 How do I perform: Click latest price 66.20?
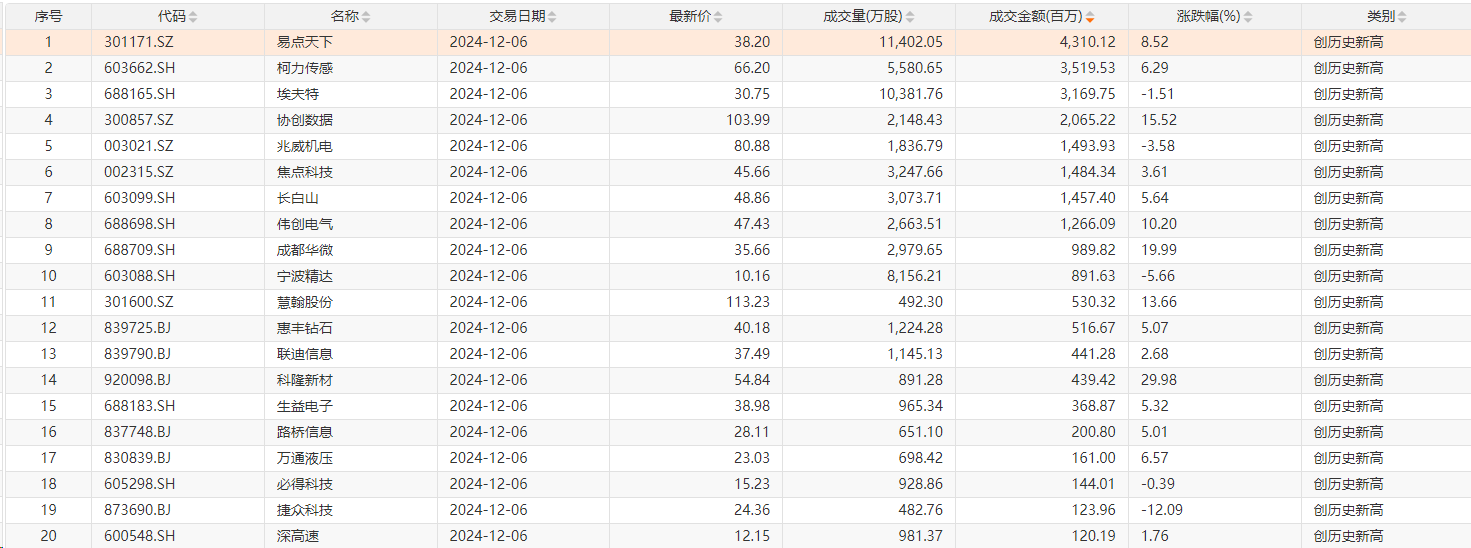(752, 68)
